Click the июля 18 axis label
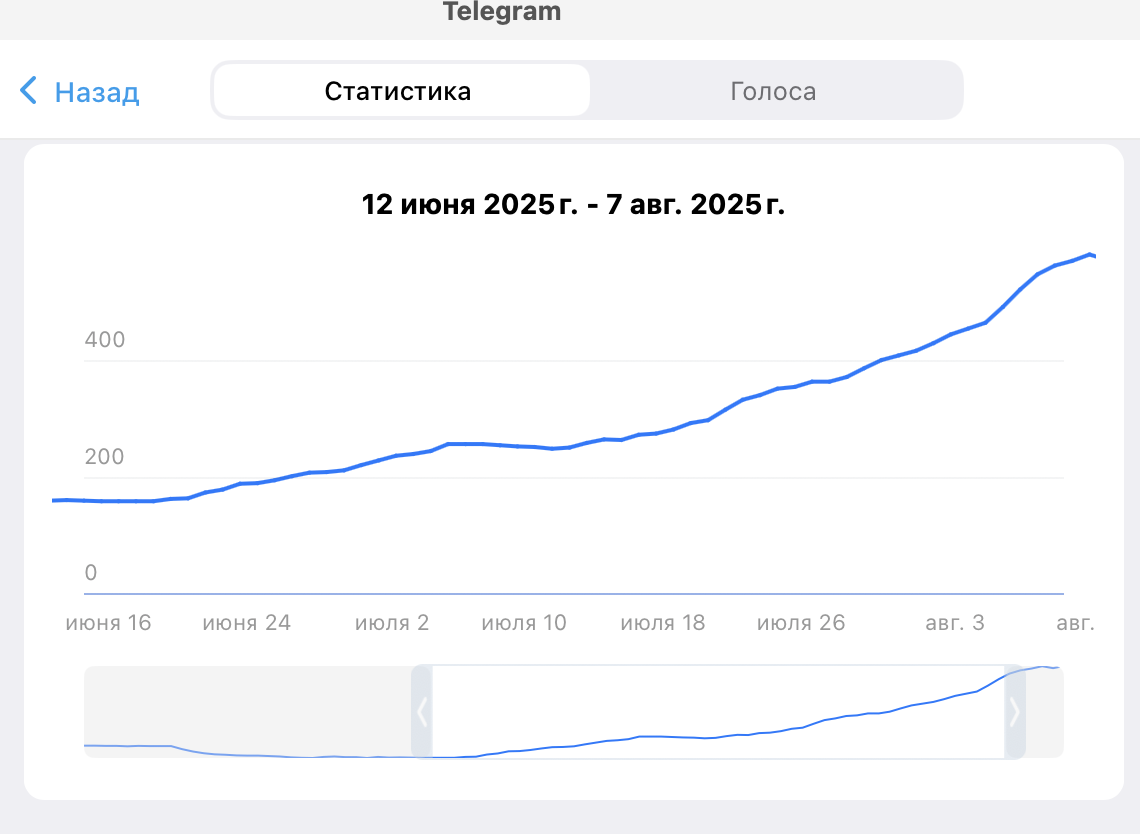Screen dimensions: 1140x834 tap(662, 623)
